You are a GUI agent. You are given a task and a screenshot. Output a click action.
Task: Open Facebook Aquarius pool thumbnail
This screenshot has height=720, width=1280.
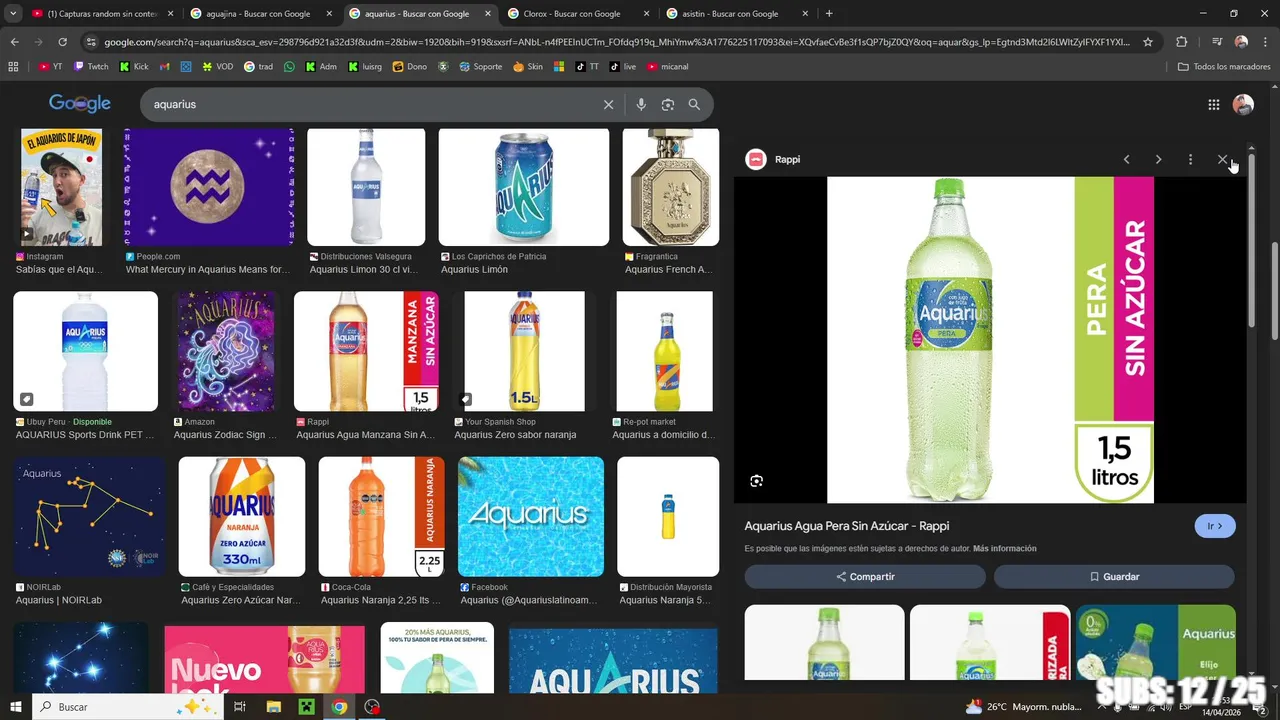pyautogui.click(x=531, y=517)
